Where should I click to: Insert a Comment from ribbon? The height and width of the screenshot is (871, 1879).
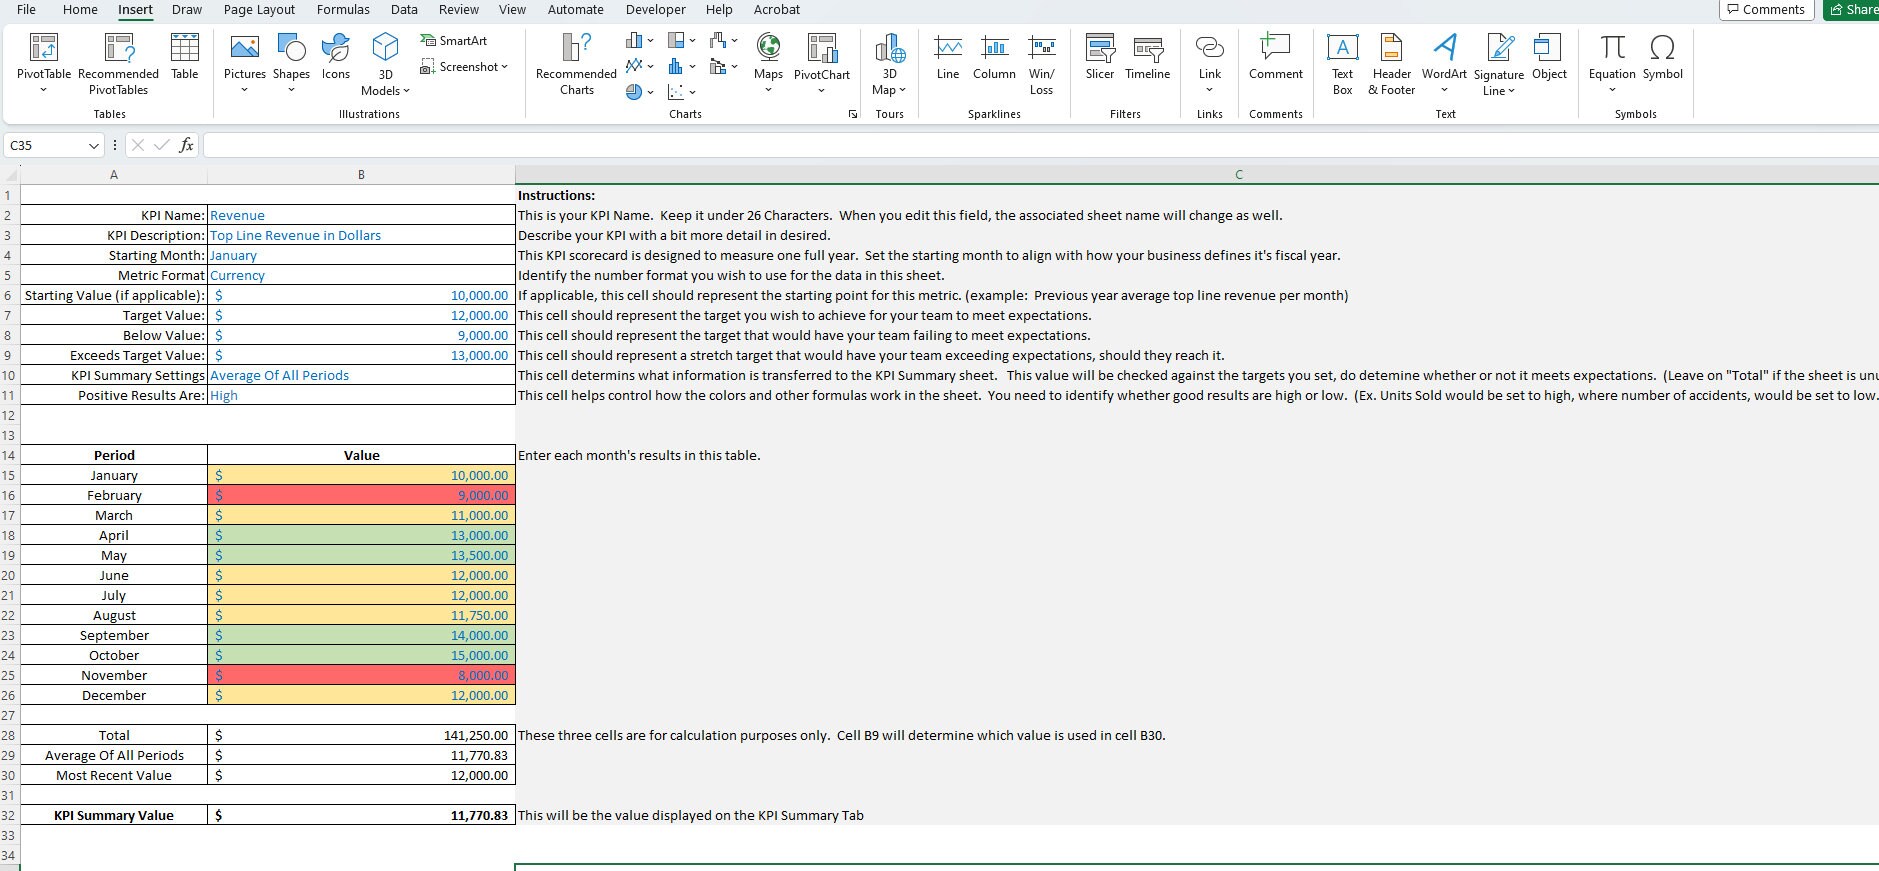[x=1276, y=56]
